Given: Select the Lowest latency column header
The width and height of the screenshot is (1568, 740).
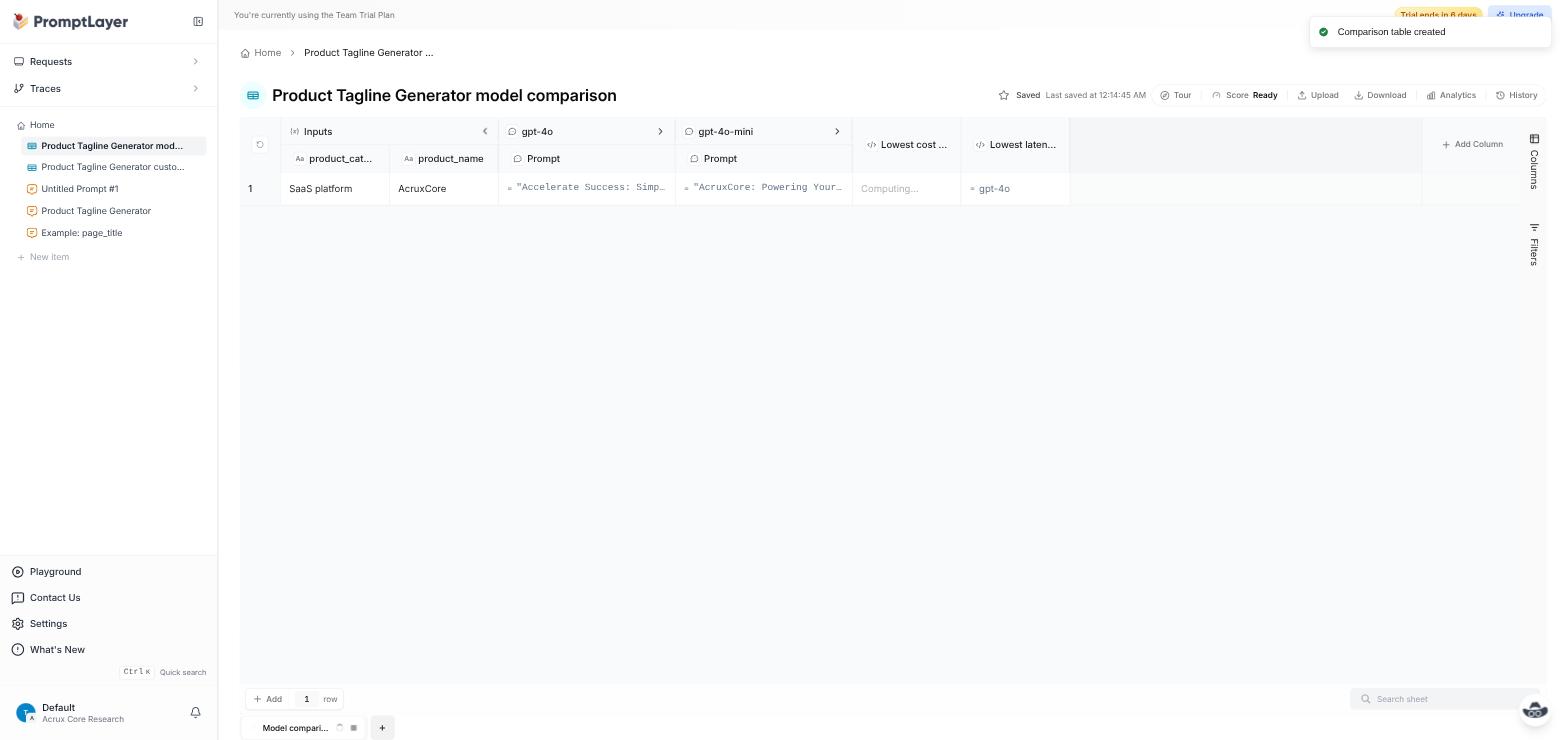Looking at the screenshot, I should point(1015,145).
